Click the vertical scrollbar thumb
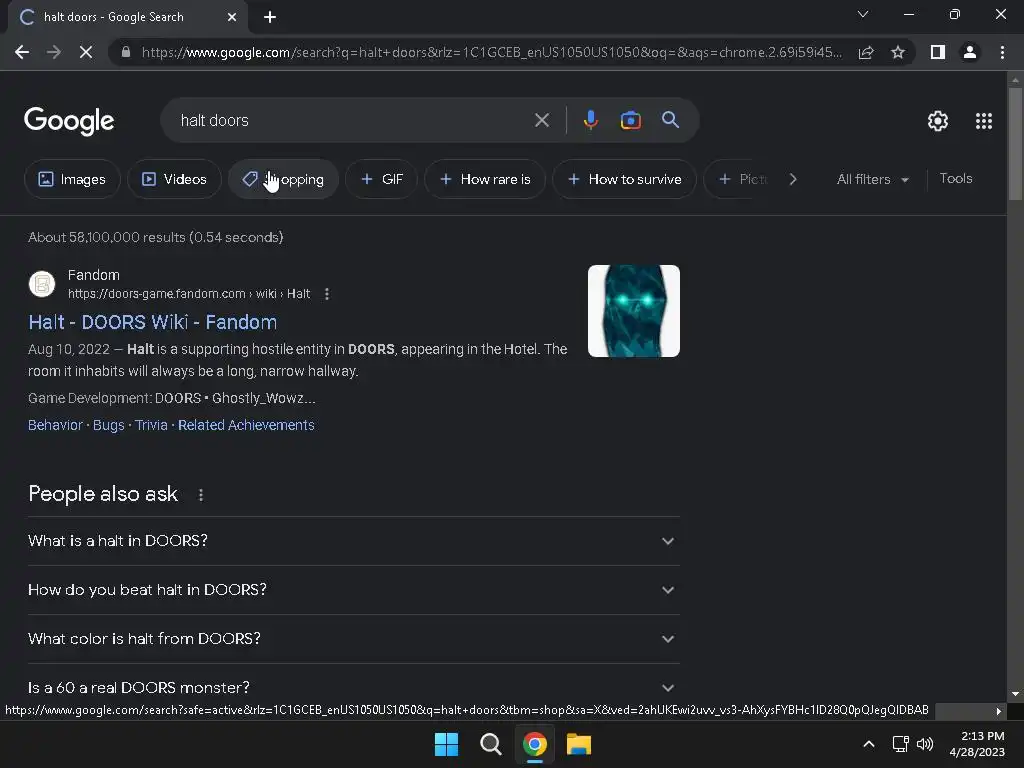 [x=1015, y=144]
